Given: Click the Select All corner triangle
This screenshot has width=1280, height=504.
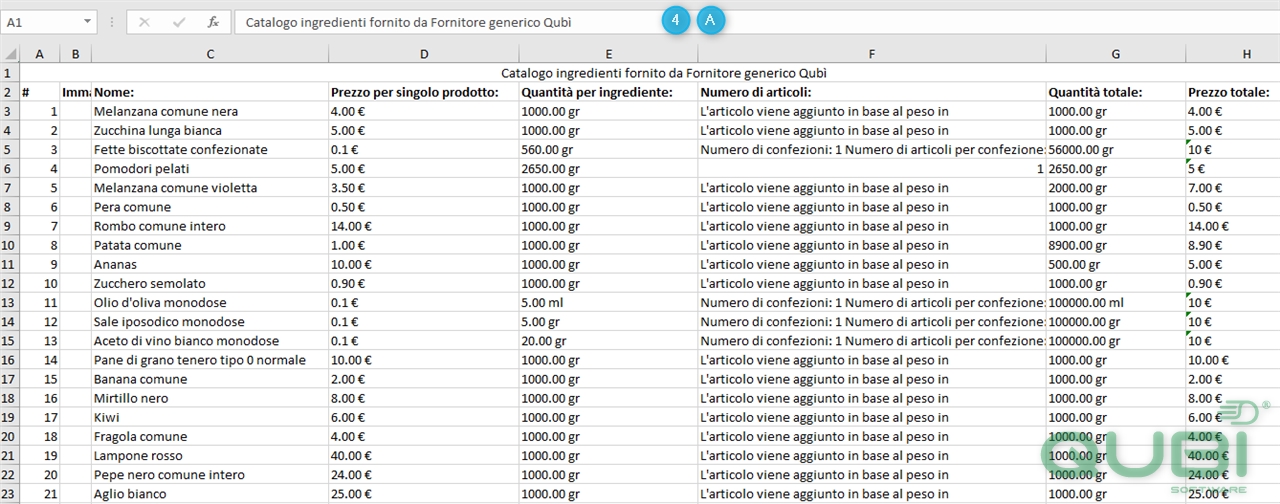Looking at the screenshot, I should click(x=10, y=54).
